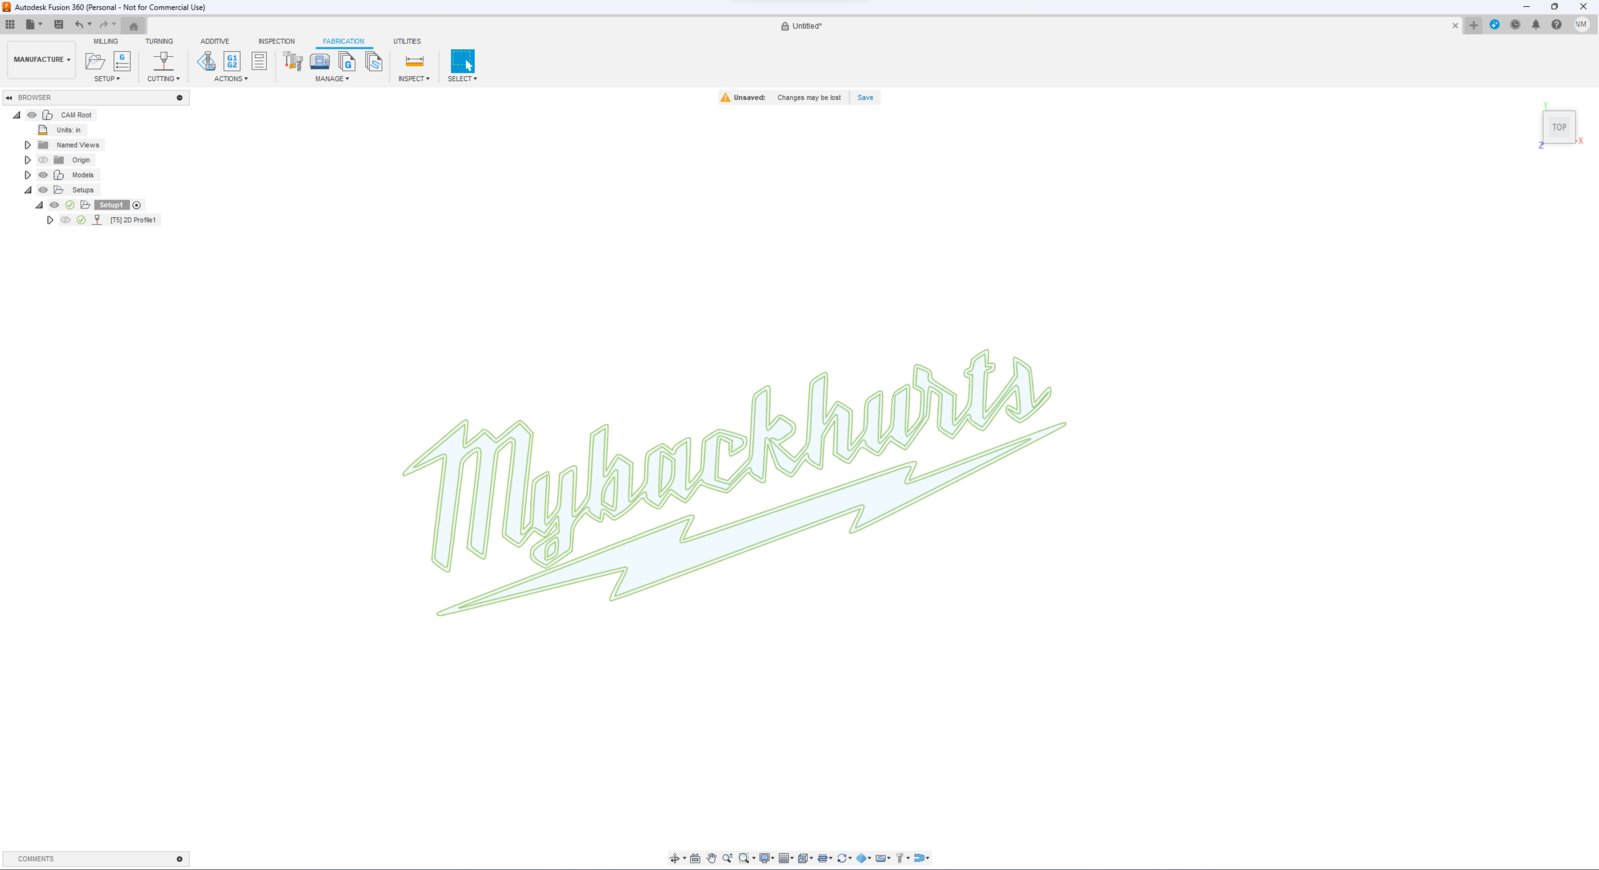Open the Help question mark icon
This screenshot has height=870, width=1599.
[x=1556, y=25]
